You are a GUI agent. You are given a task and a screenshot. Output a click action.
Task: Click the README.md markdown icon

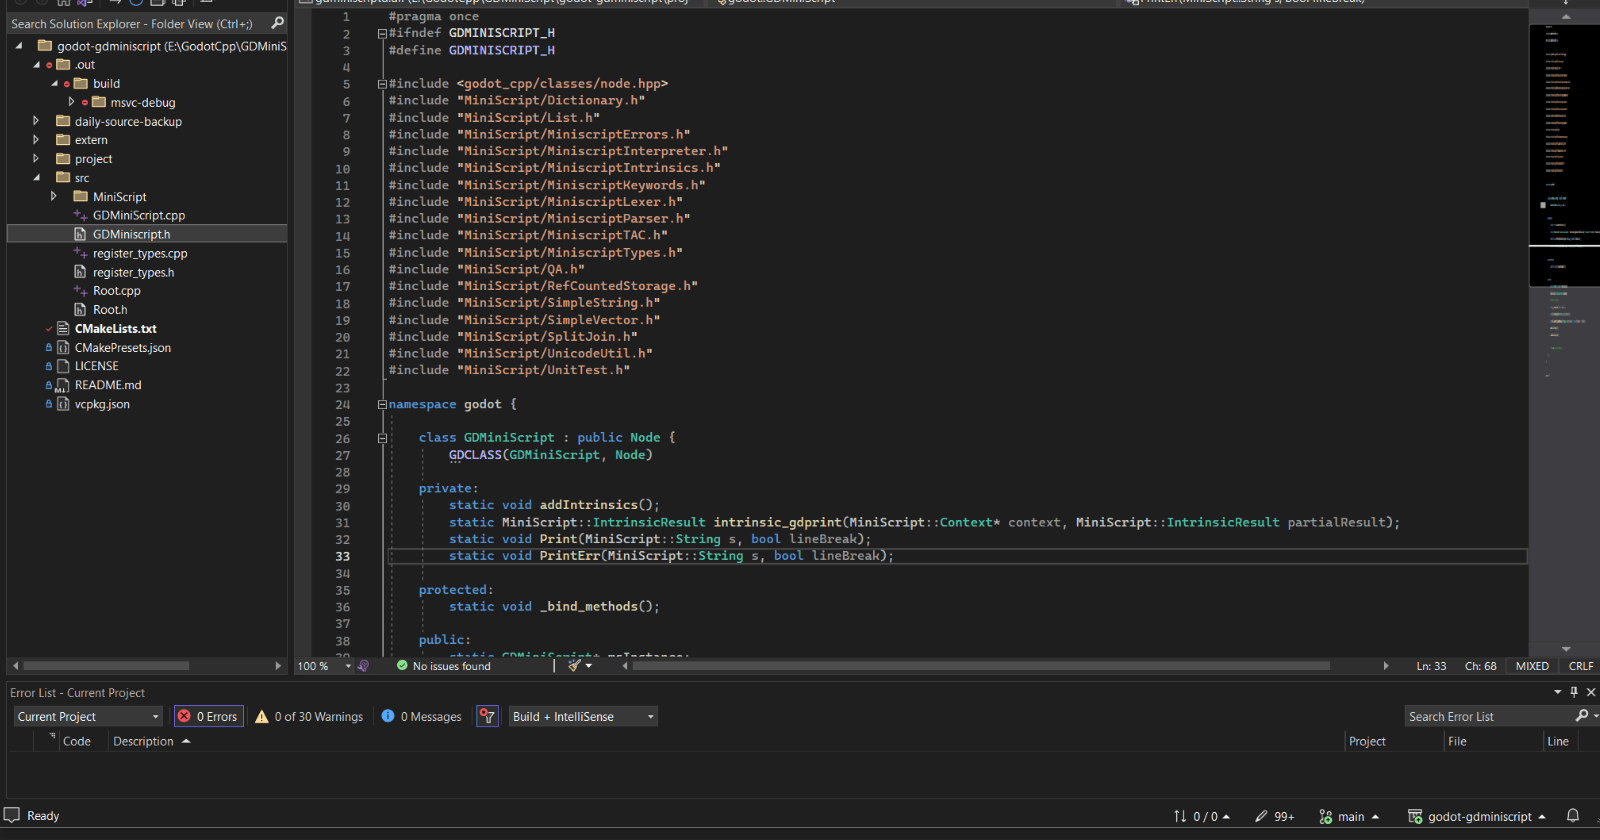62,385
